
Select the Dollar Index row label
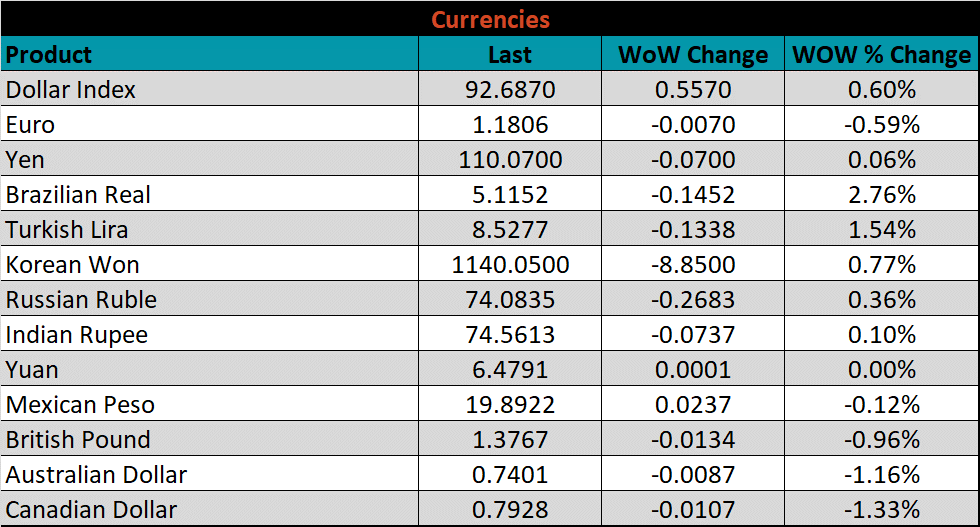click(71, 90)
